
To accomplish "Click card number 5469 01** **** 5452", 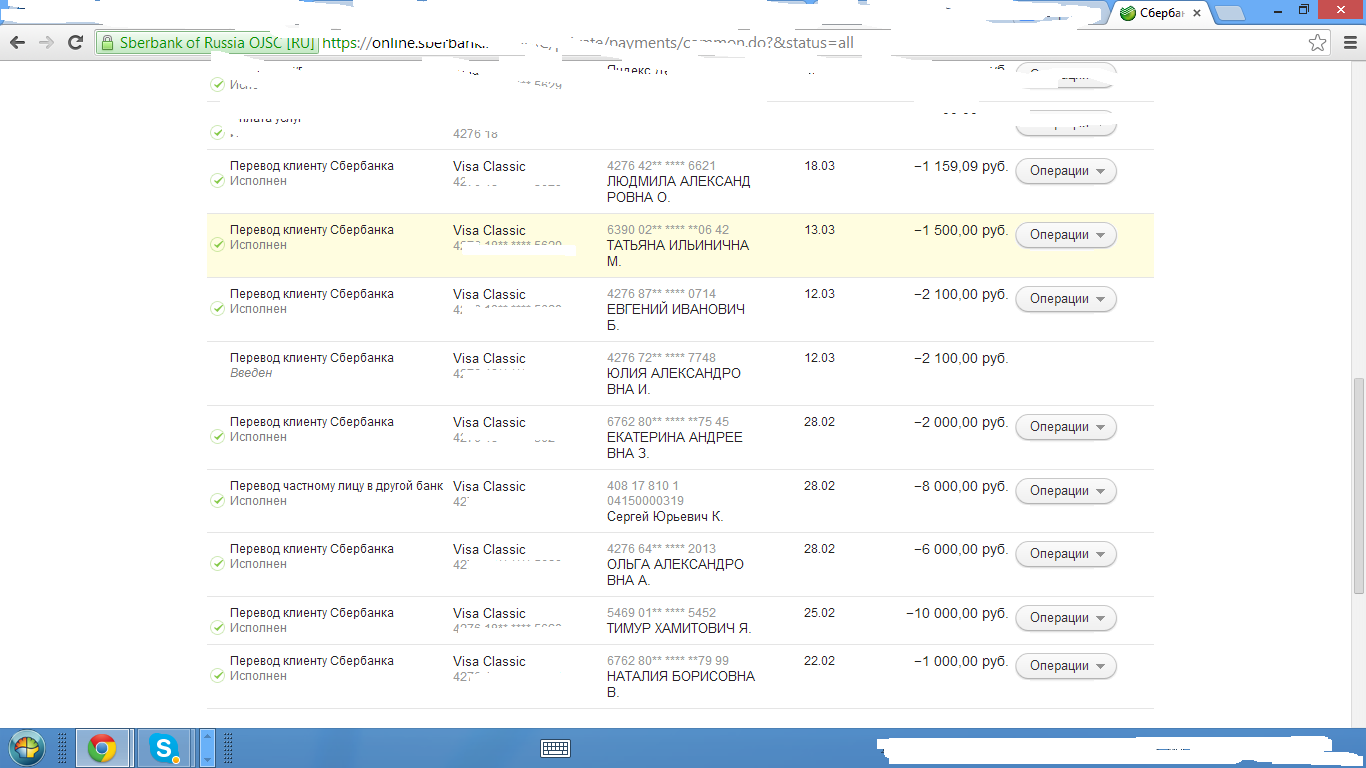I will [x=661, y=613].
